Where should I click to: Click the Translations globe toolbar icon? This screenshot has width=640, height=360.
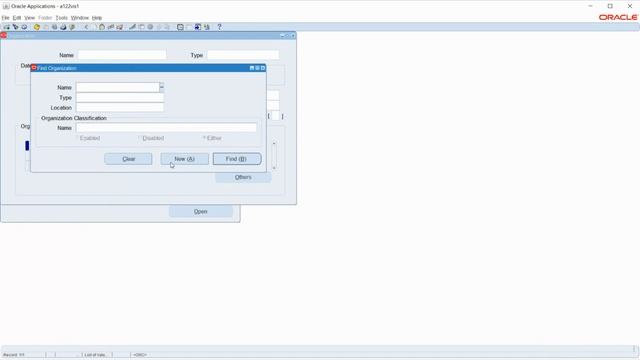(150, 27)
